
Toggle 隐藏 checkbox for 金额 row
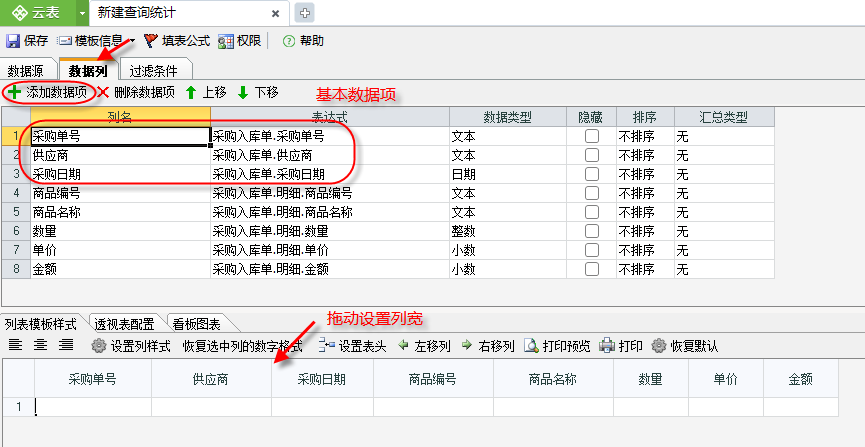pos(591,269)
